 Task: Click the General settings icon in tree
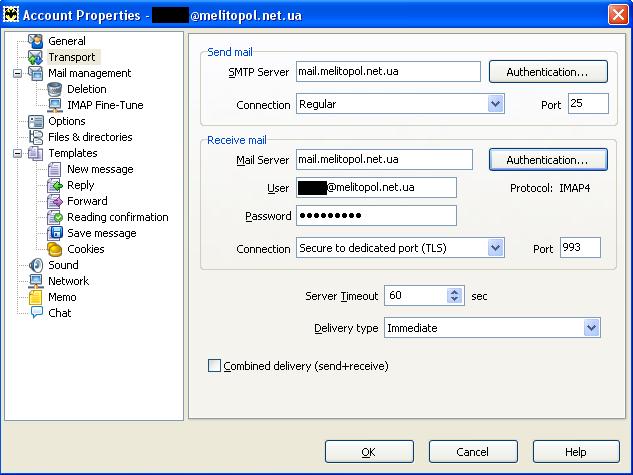coord(36,41)
